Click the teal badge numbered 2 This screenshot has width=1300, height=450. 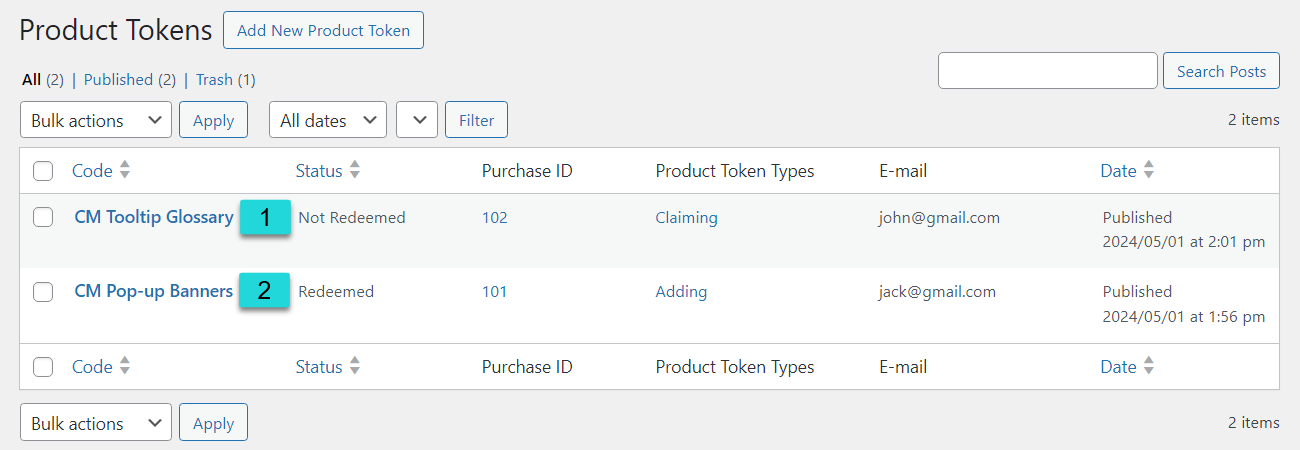tap(265, 291)
